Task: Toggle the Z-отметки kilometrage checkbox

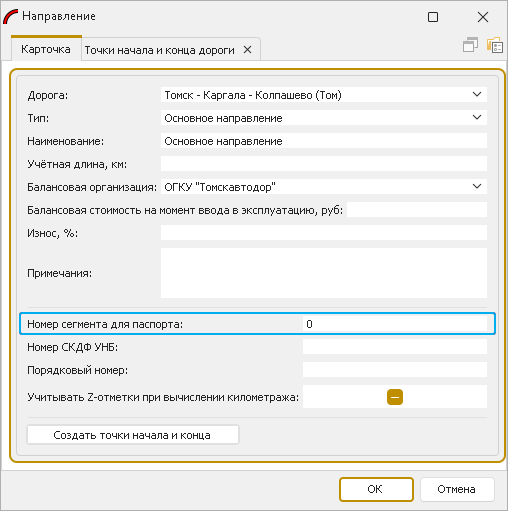Action: coord(395,397)
